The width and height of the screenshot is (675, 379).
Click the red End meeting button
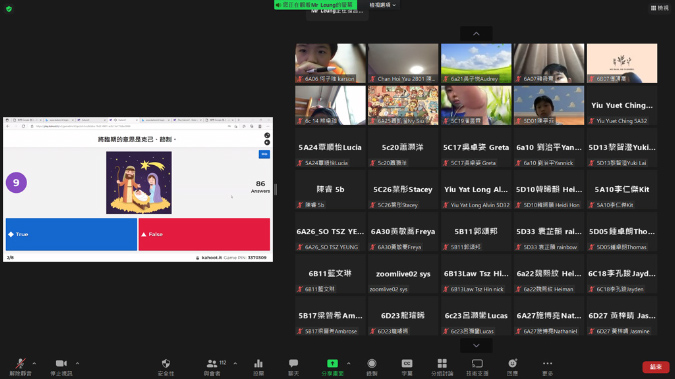tap(656, 367)
